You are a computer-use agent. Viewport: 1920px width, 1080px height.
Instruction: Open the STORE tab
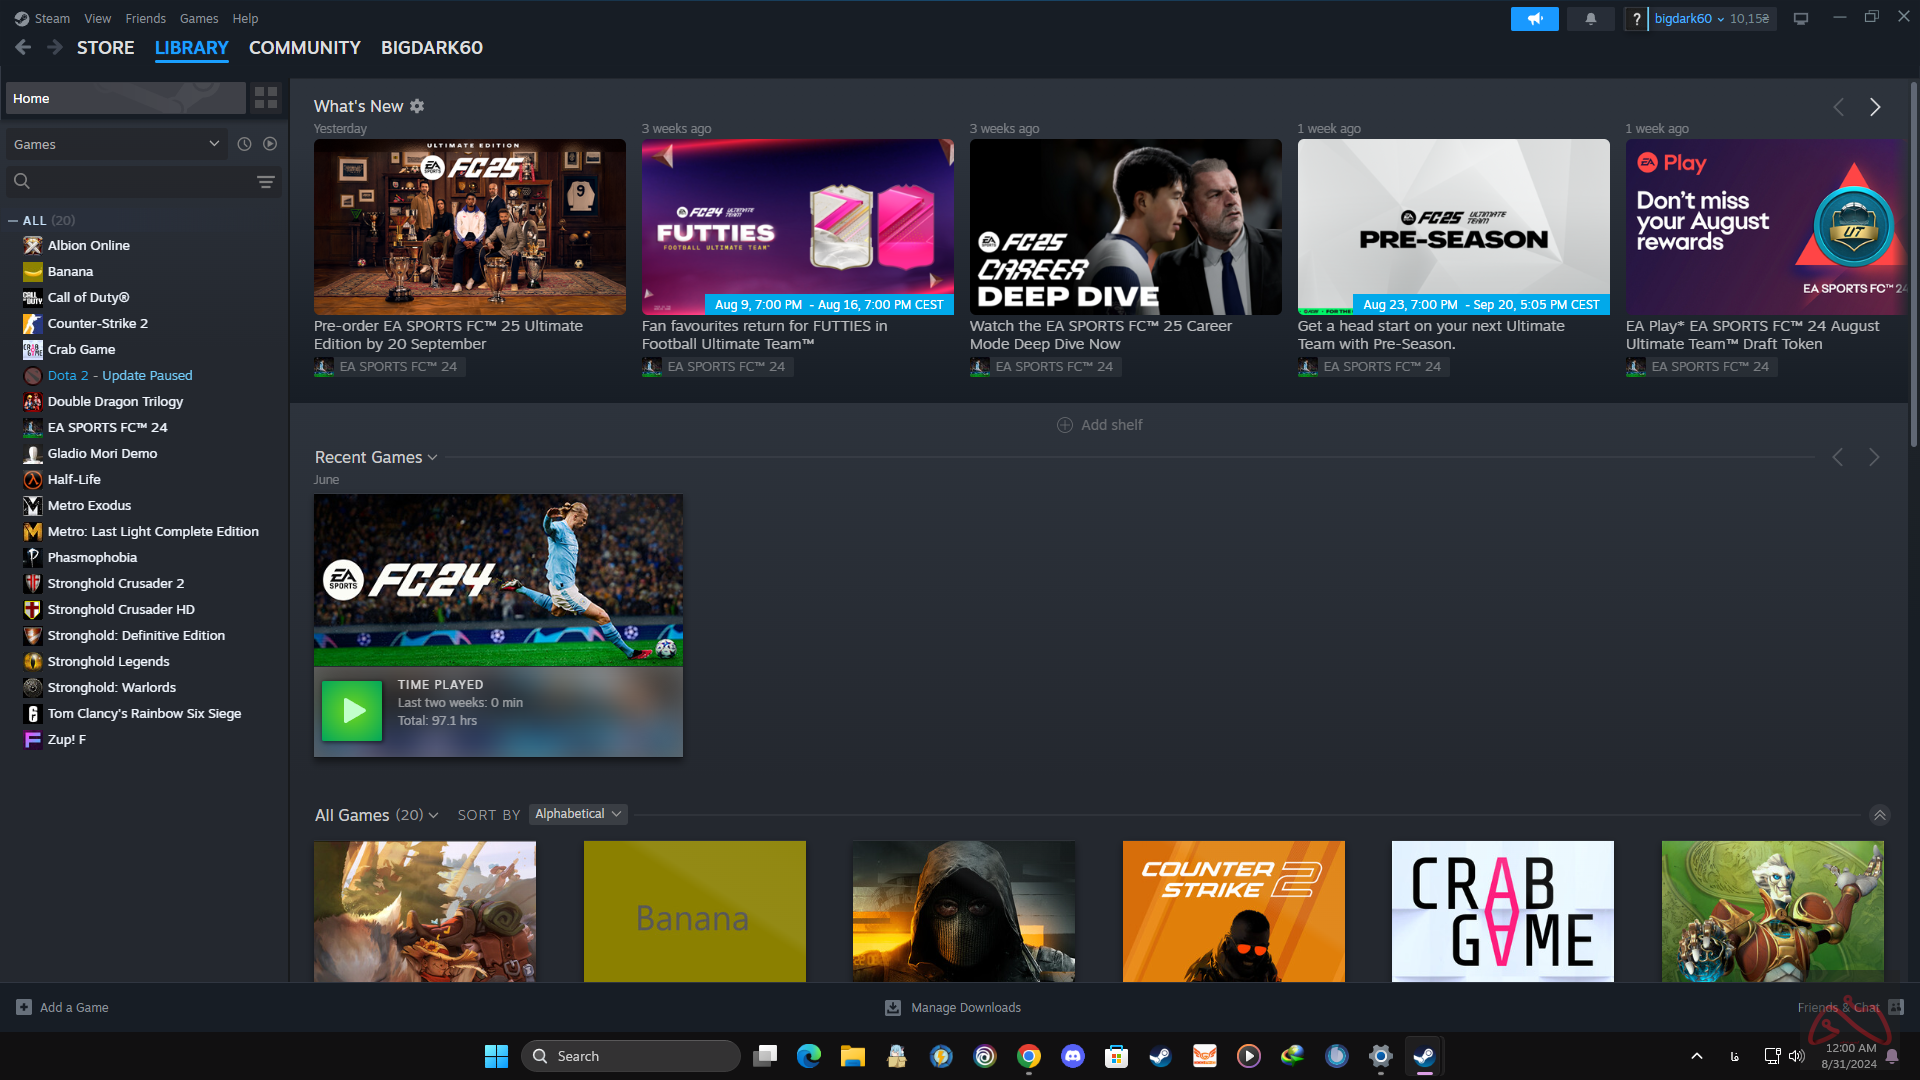(105, 48)
